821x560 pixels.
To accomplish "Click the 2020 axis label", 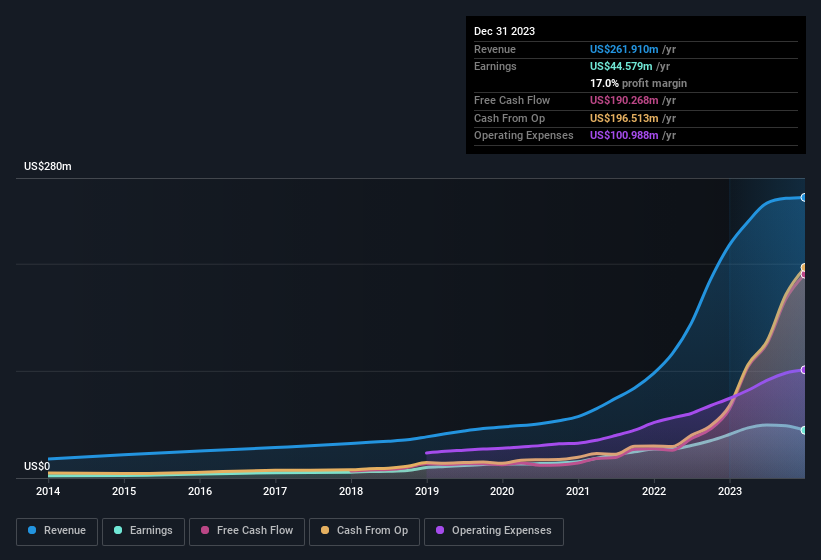I will pos(502,491).
